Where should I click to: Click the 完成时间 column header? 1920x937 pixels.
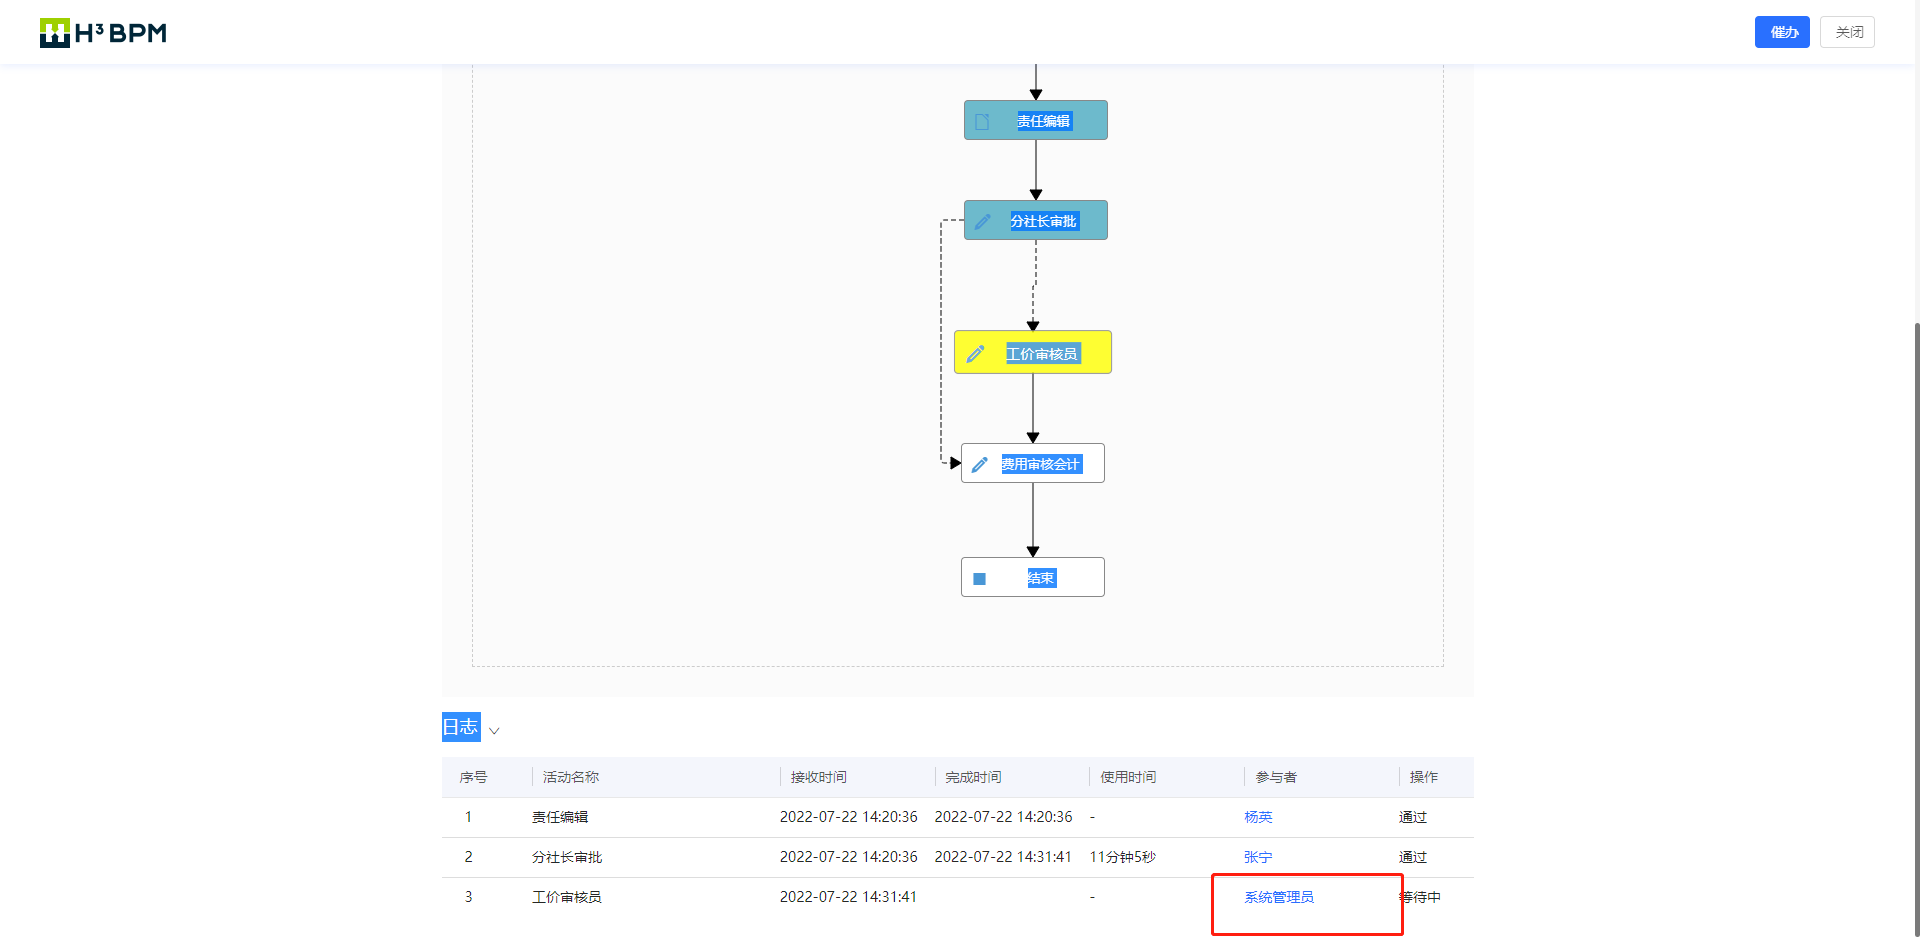(x=973, y=777)
